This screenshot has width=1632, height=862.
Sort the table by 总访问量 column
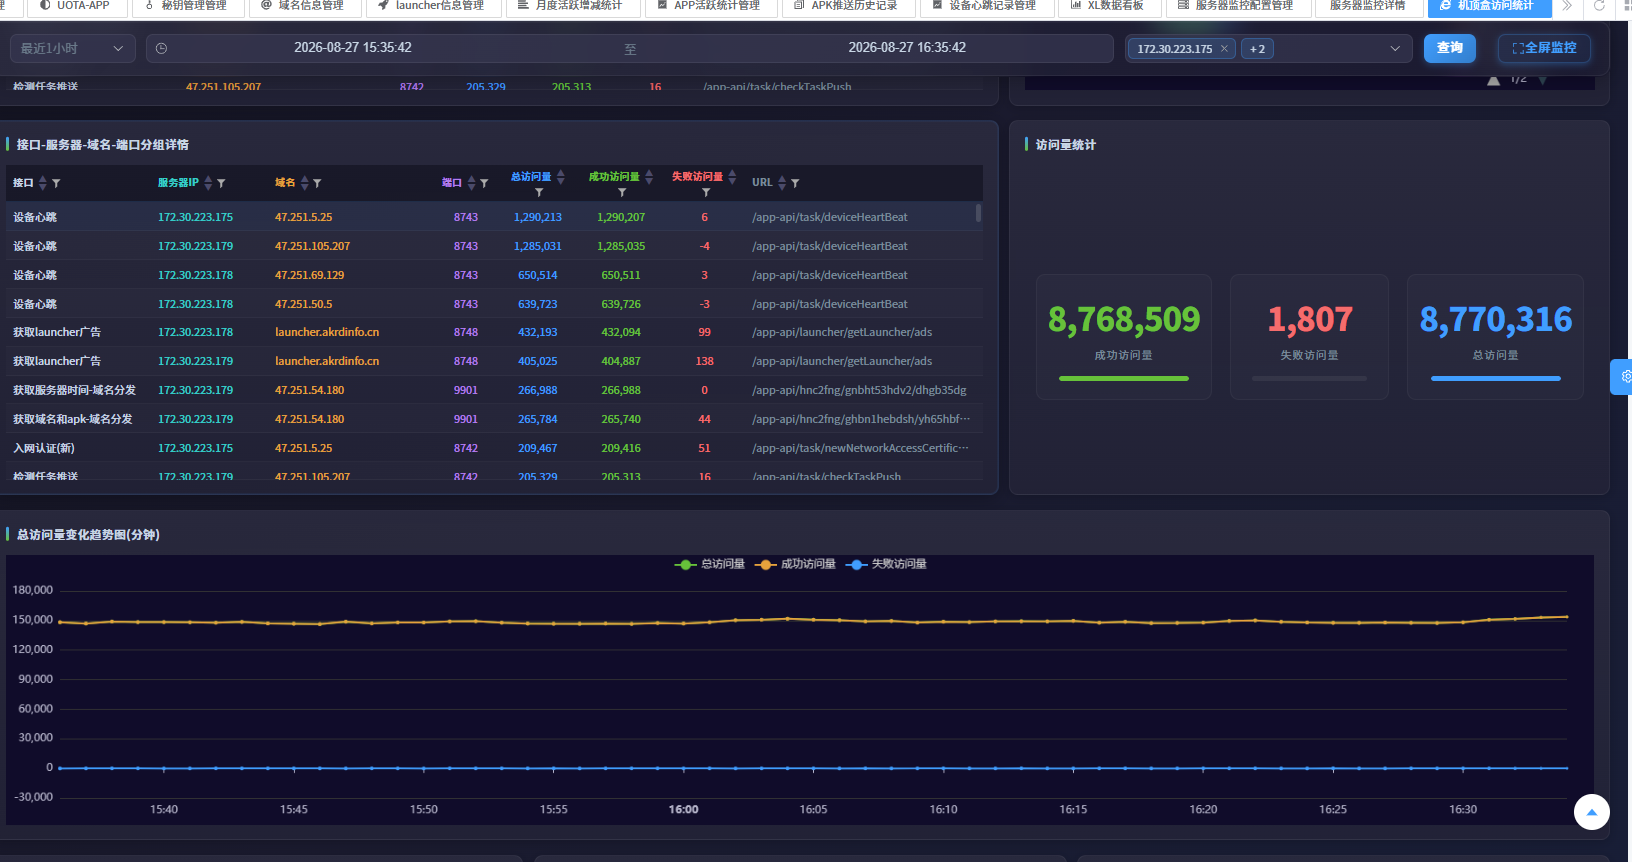[561, 177]
